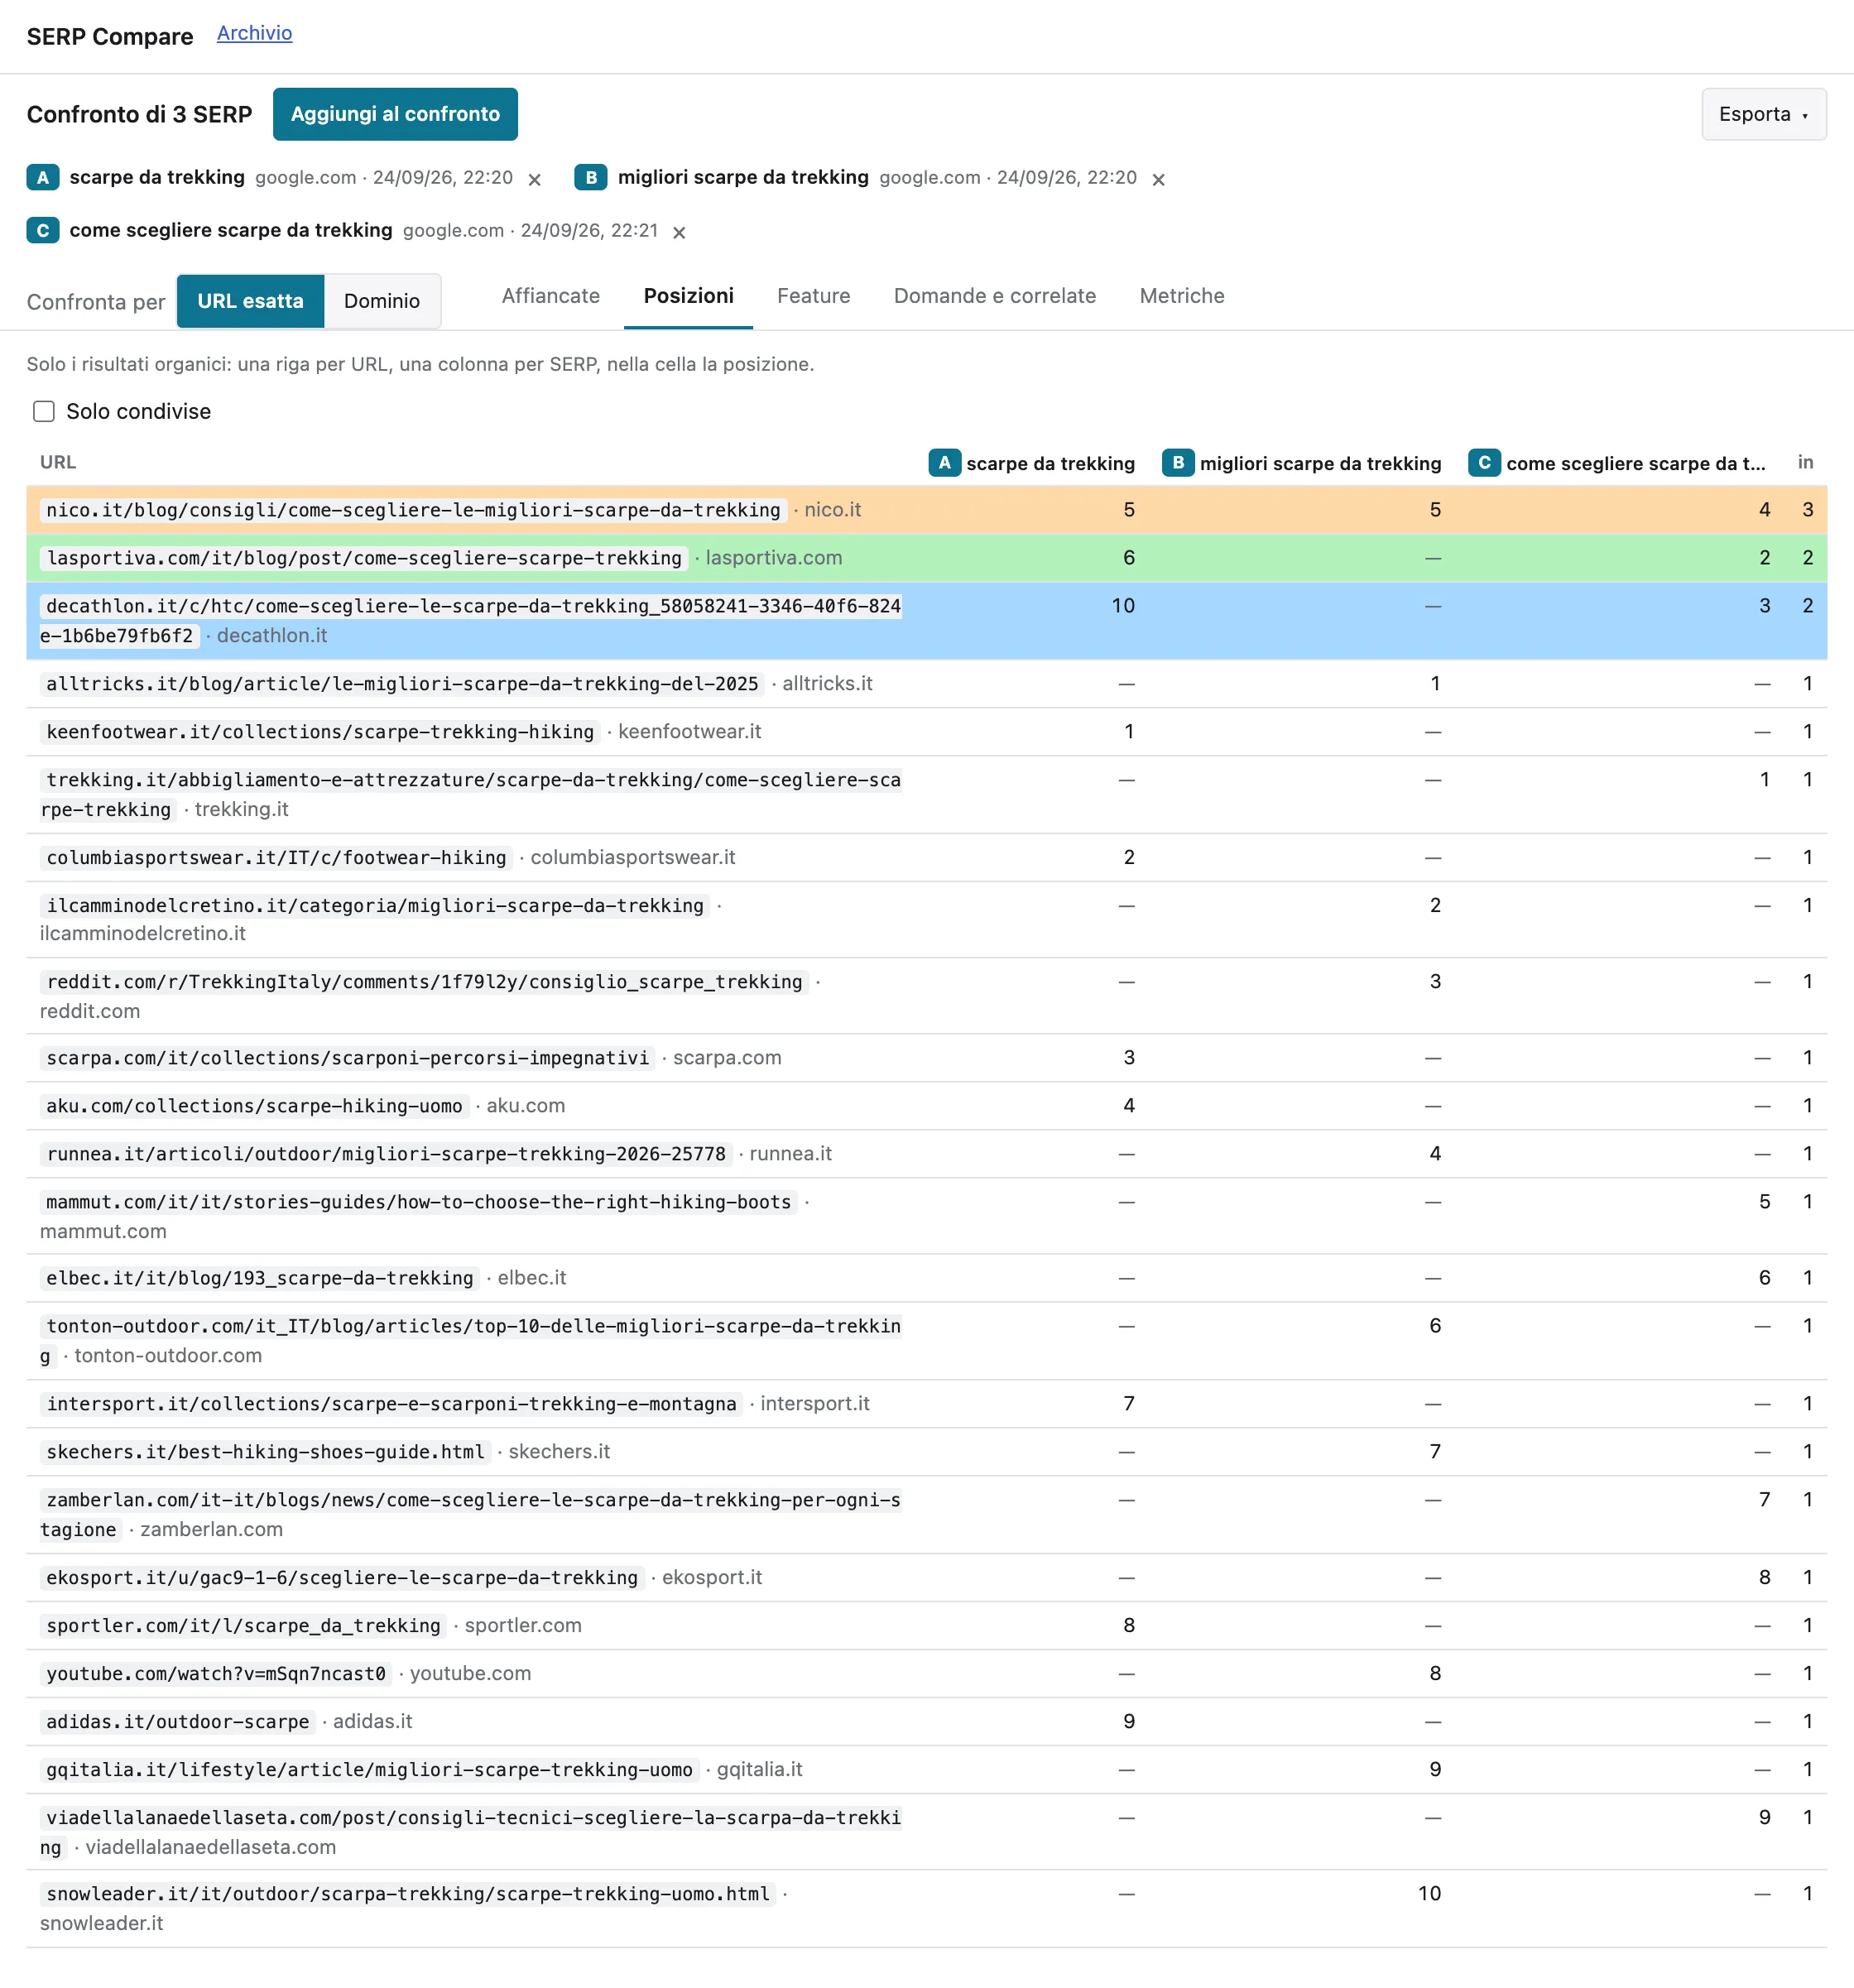
Task: Switch to the Feature tab
Action: point(814,296)
